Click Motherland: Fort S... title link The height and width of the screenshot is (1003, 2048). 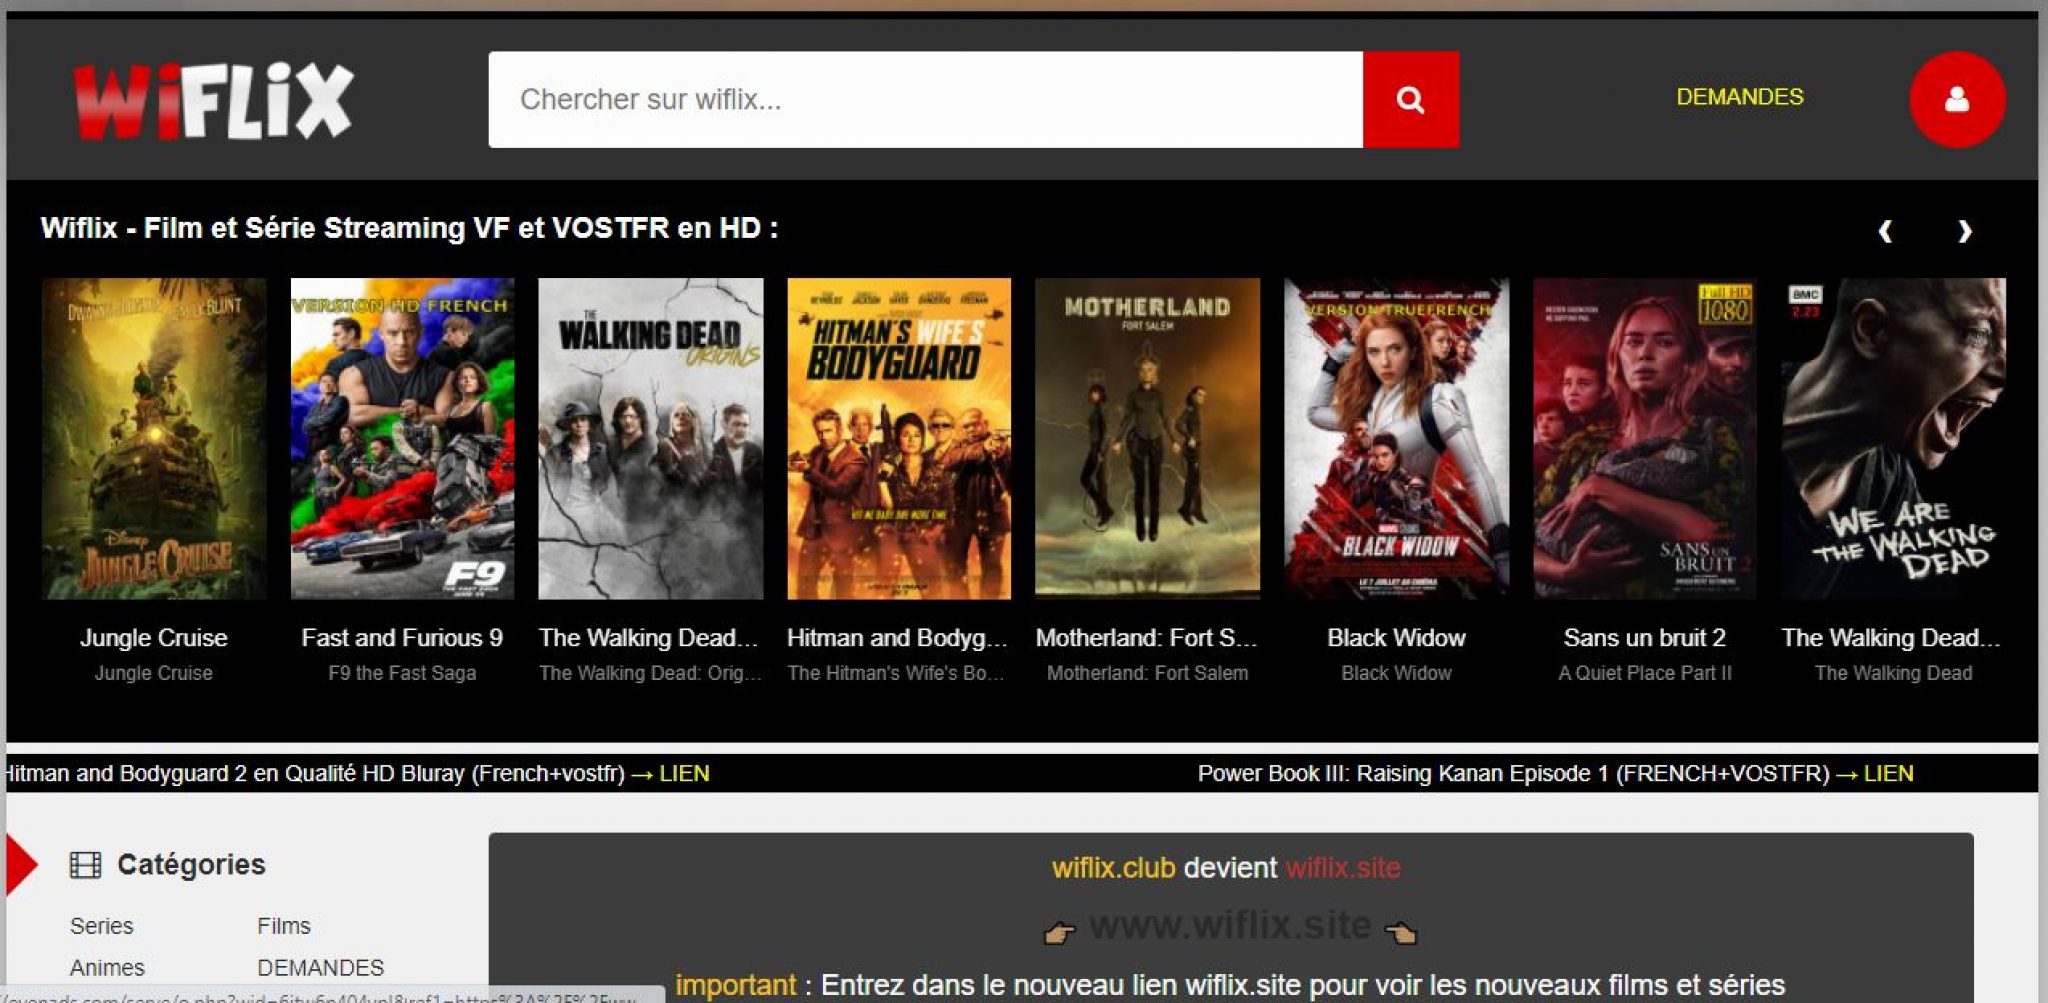tap(1147, 638)
